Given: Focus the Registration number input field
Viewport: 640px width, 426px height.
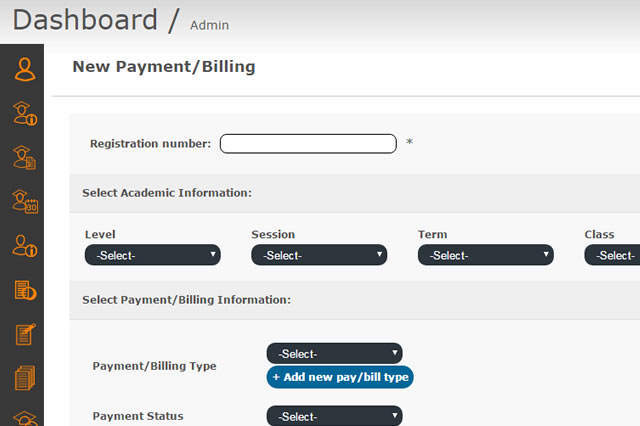Looking at the screenshot, I should click(x=308, y=143).
